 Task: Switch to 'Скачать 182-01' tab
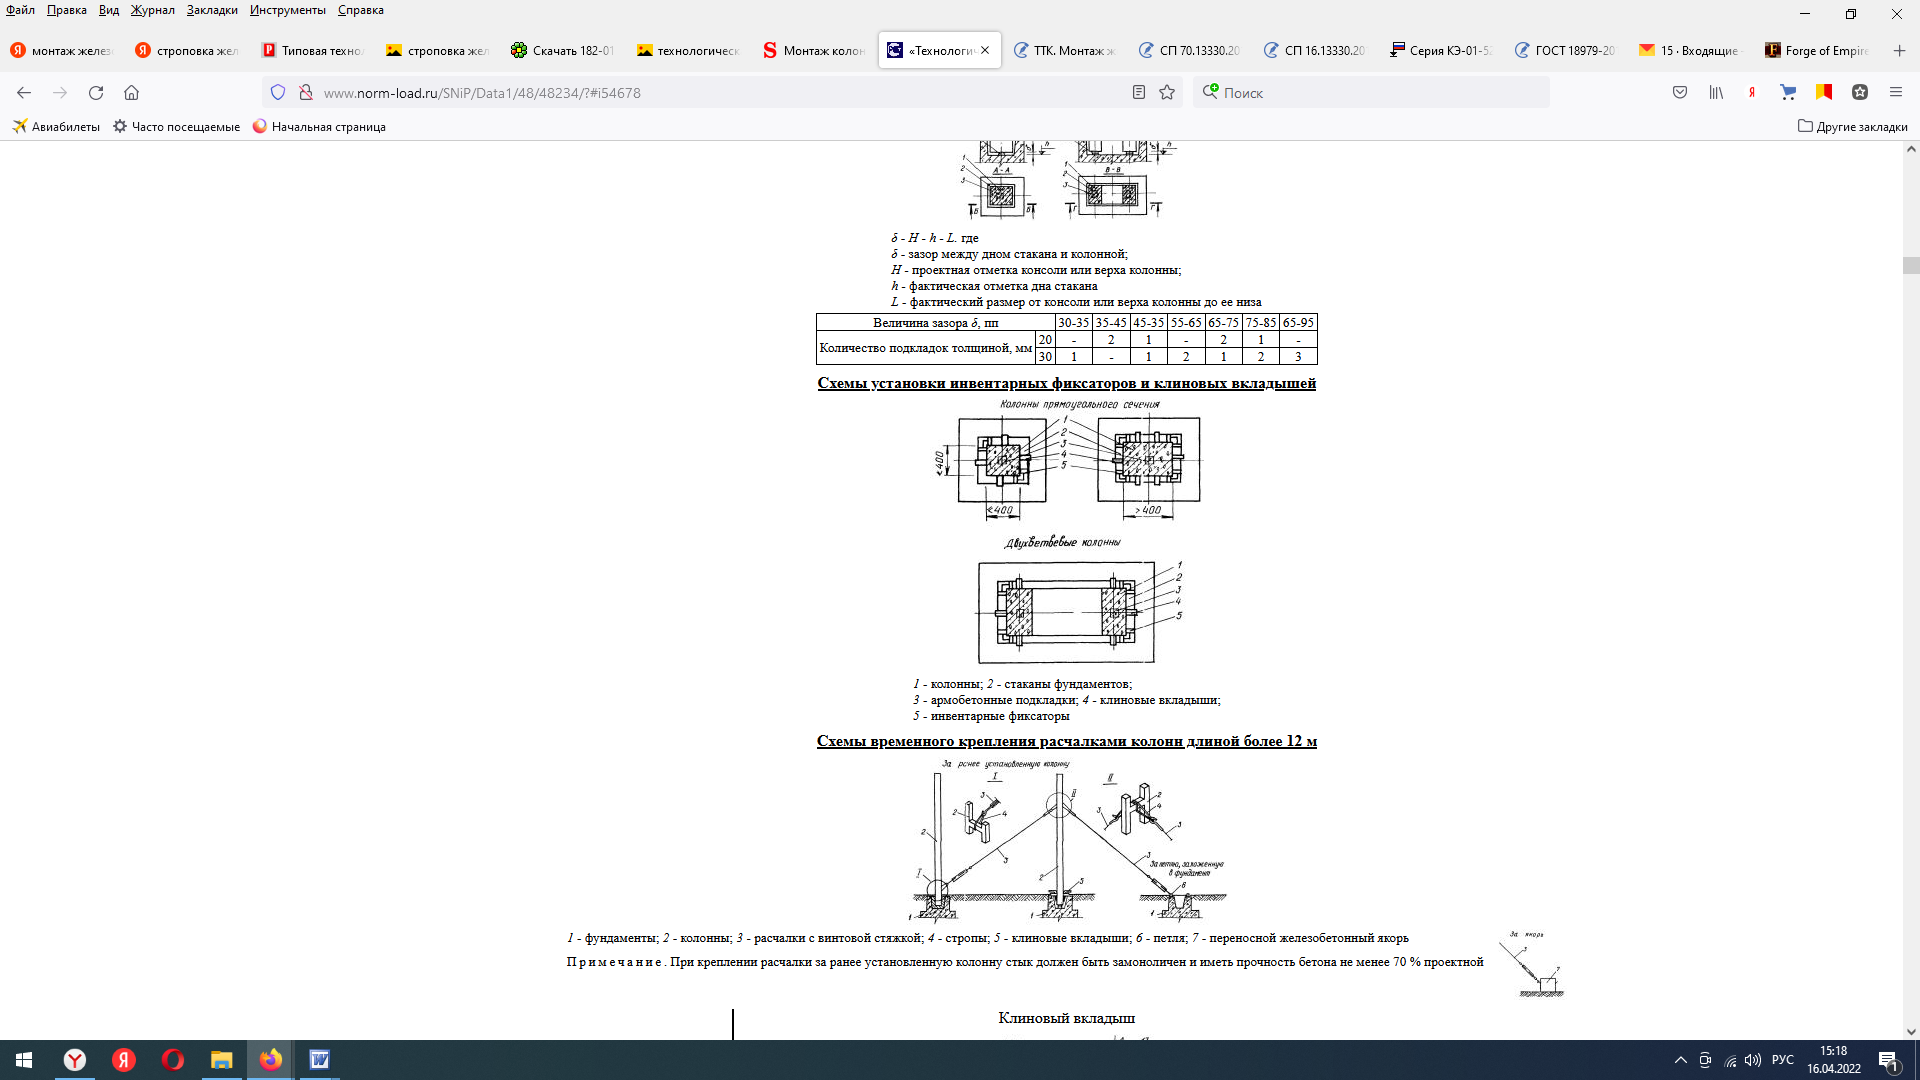coord(563,50)
